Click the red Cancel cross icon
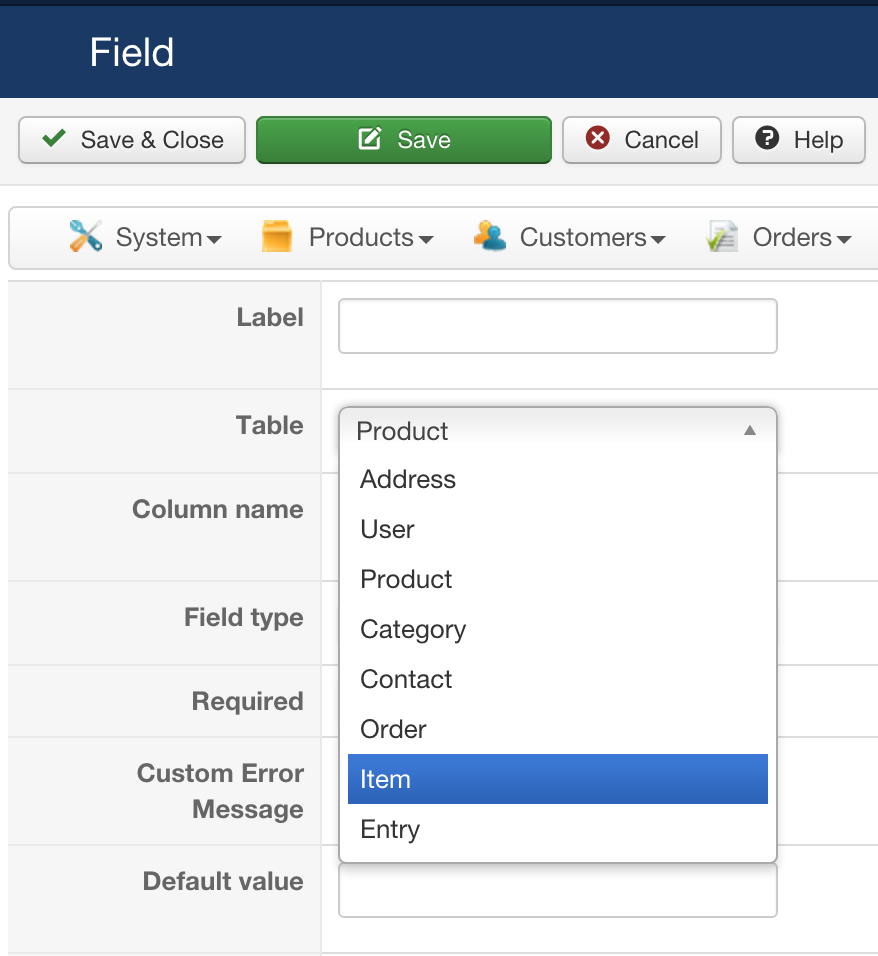878x956 pixels. coord(598,139)
